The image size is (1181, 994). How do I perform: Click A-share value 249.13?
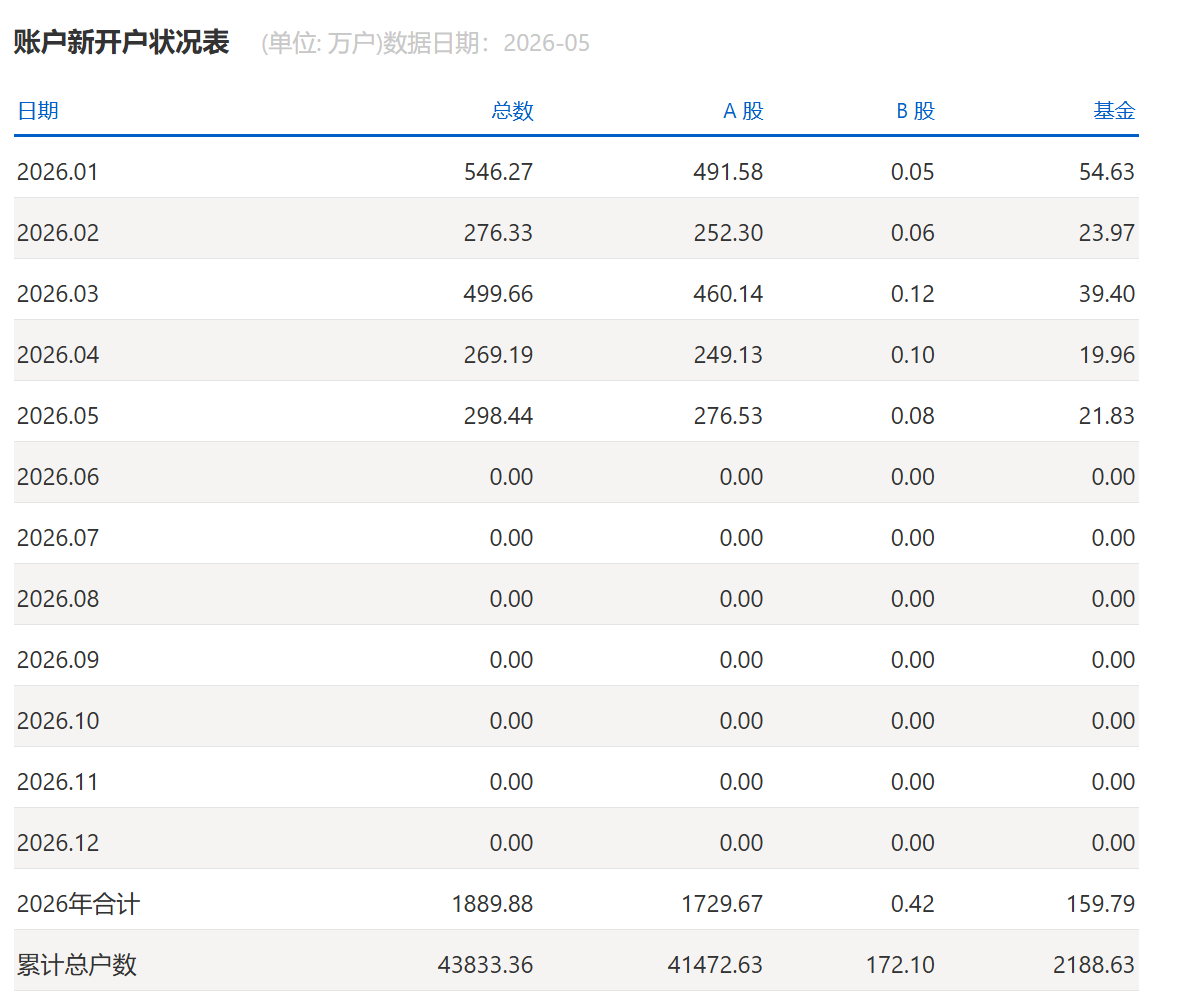coord(728,355)
